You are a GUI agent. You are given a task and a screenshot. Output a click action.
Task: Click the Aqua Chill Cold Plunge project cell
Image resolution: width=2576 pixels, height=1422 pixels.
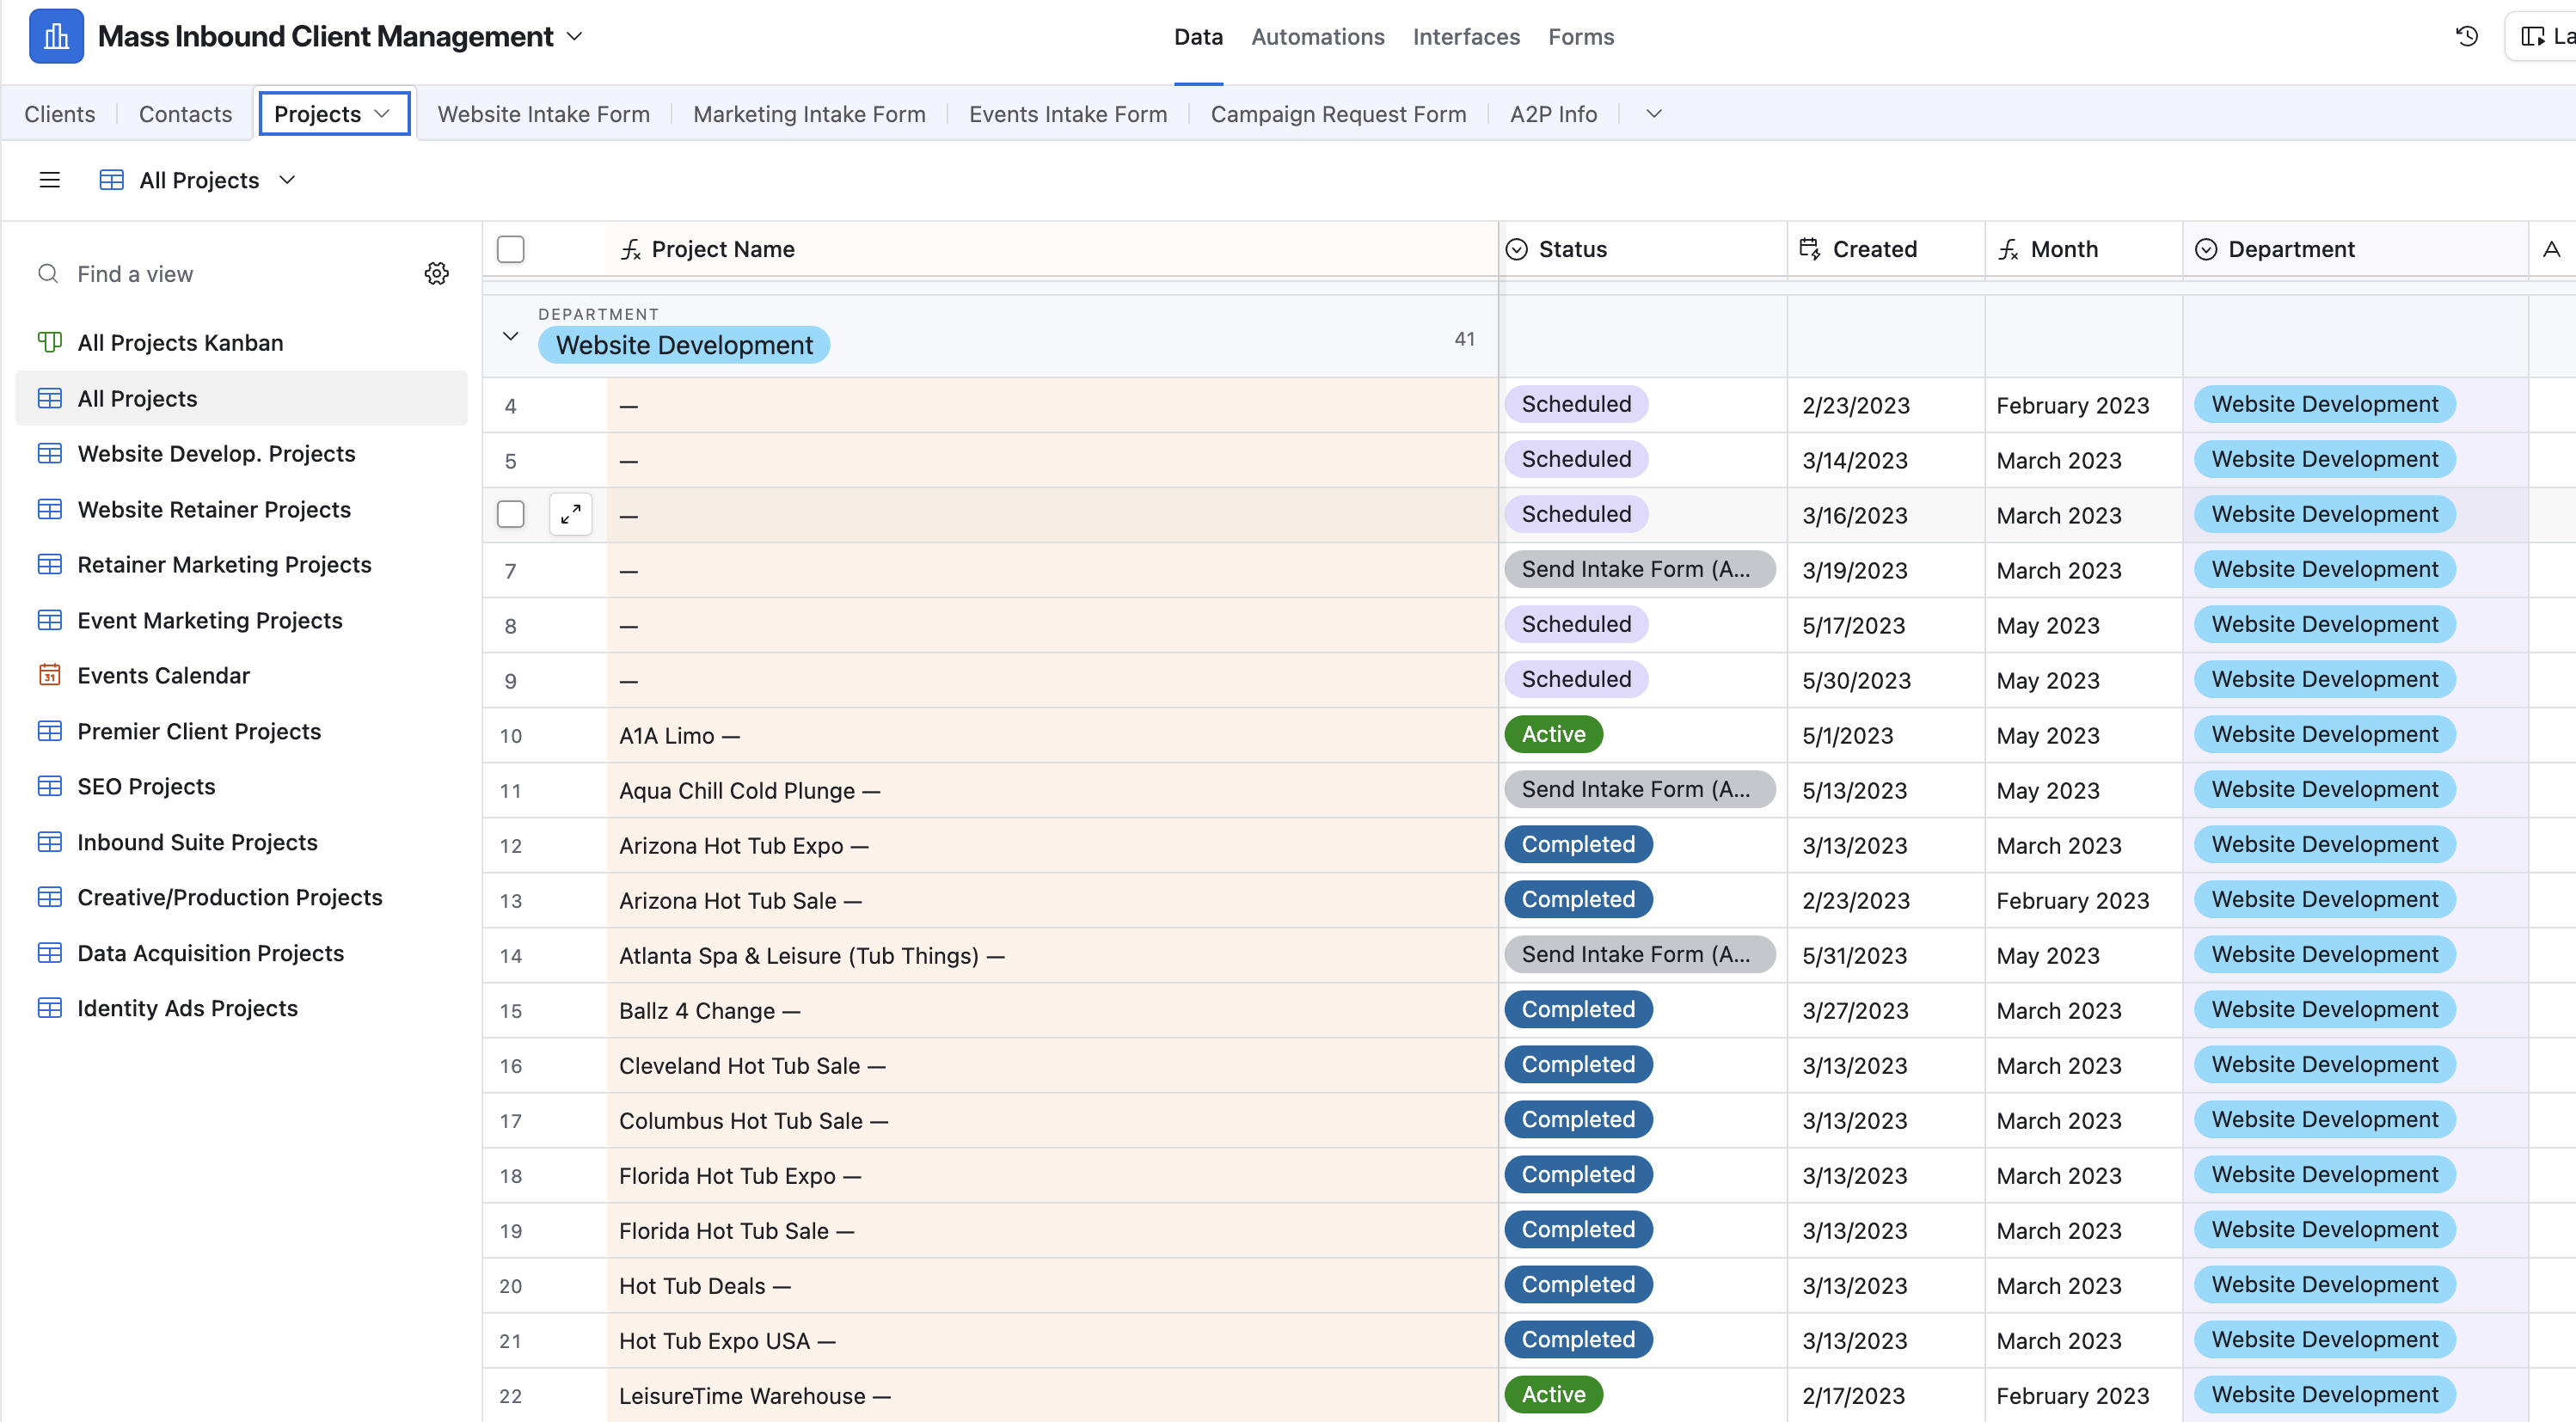click(1052, 791)
